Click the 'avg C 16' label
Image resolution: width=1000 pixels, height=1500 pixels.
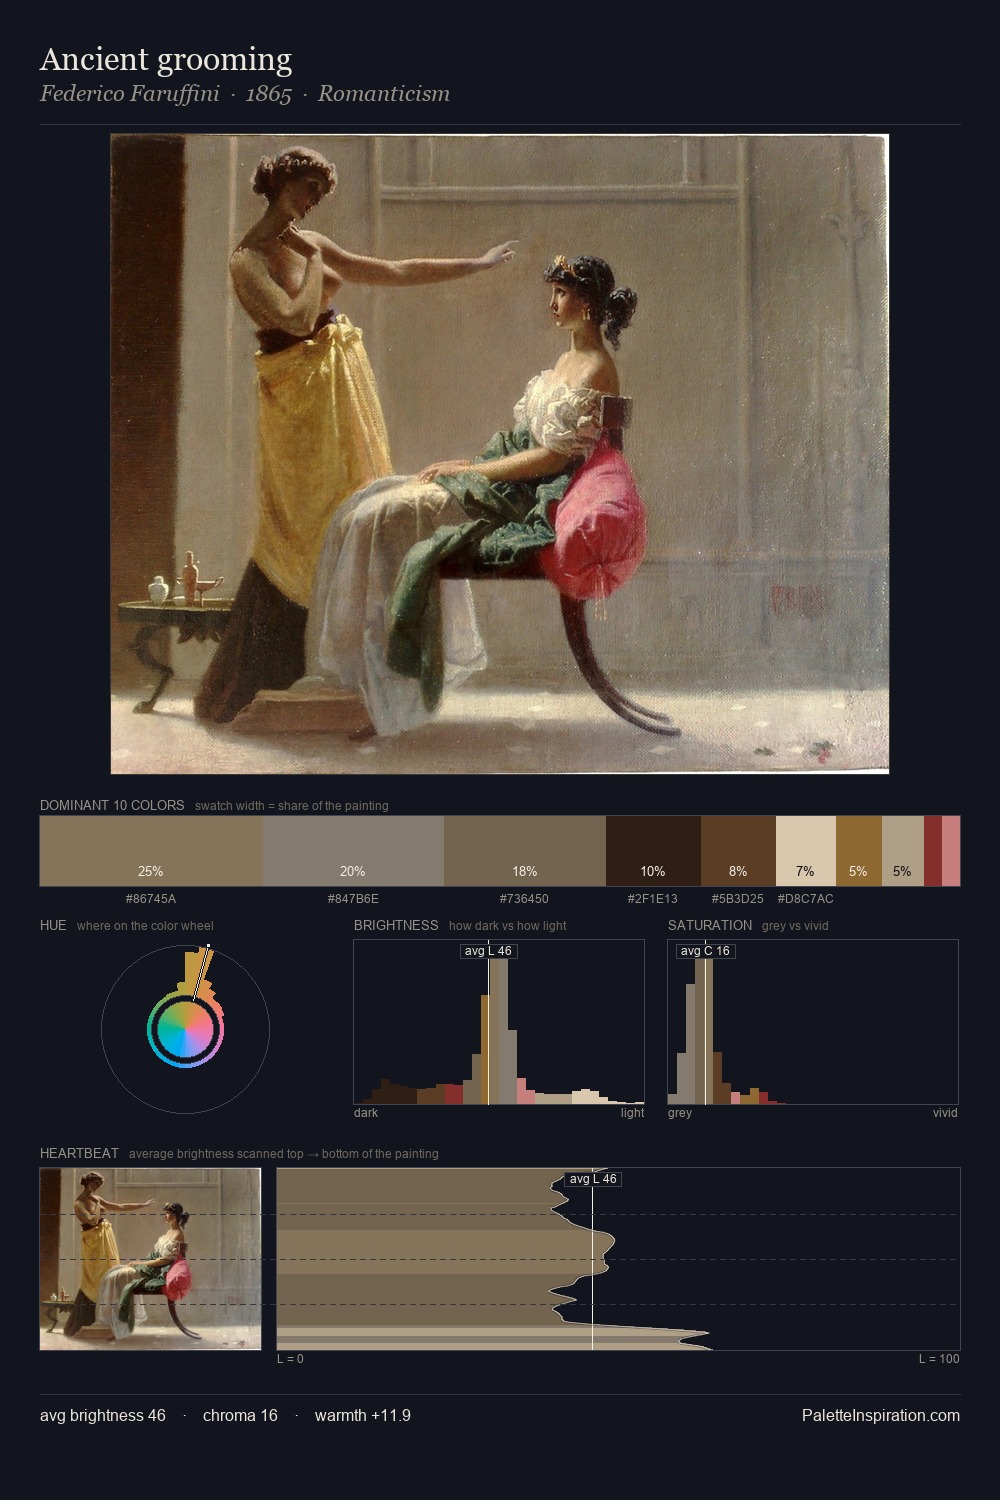tap(705, 951)
